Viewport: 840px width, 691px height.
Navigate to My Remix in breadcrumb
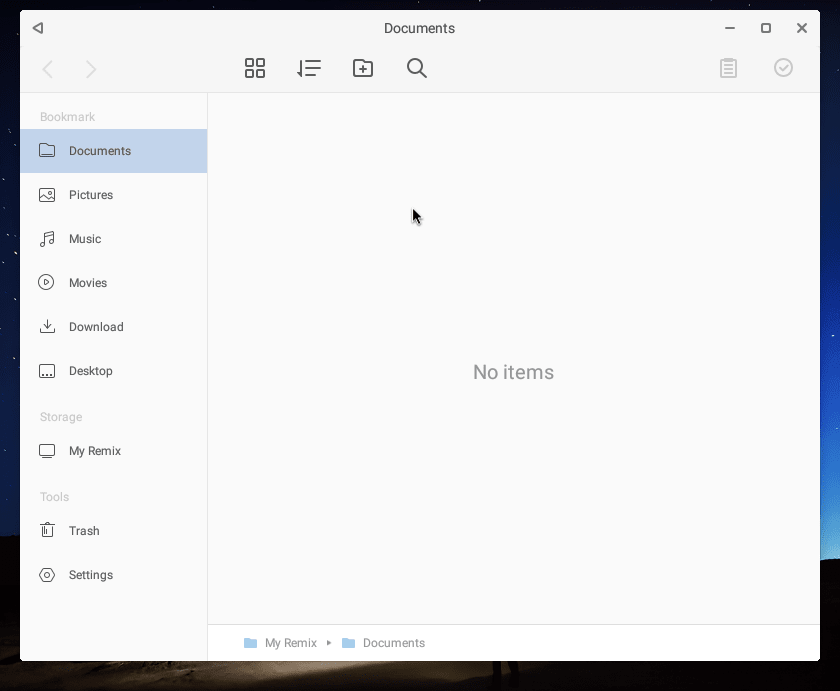pyautogui.click(x=280, y=643)
